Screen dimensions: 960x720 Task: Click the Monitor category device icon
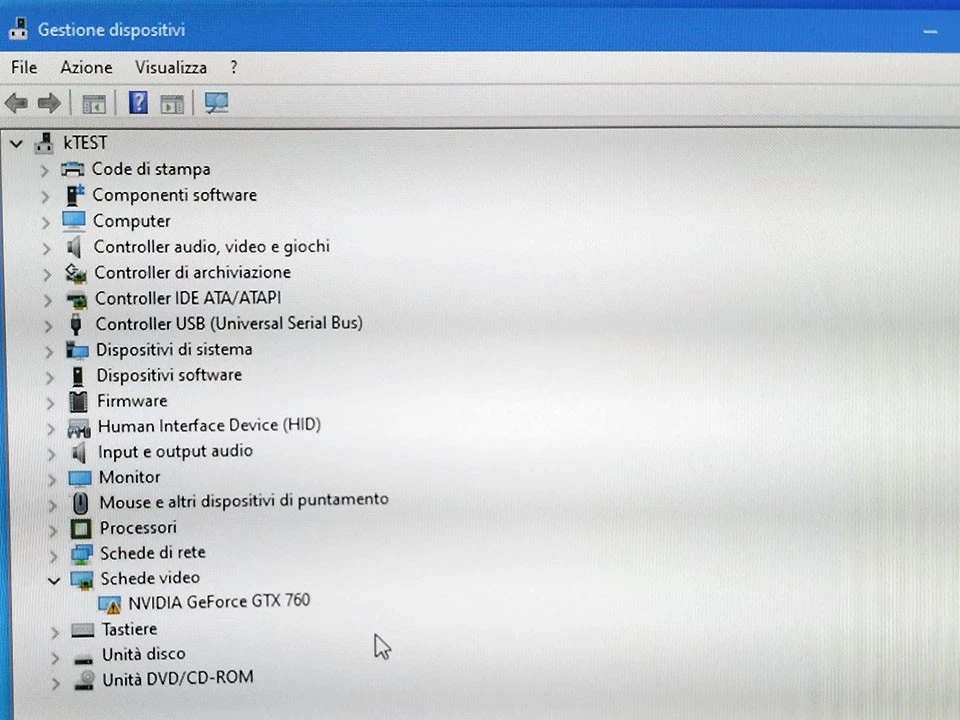(x=80, y=477)
